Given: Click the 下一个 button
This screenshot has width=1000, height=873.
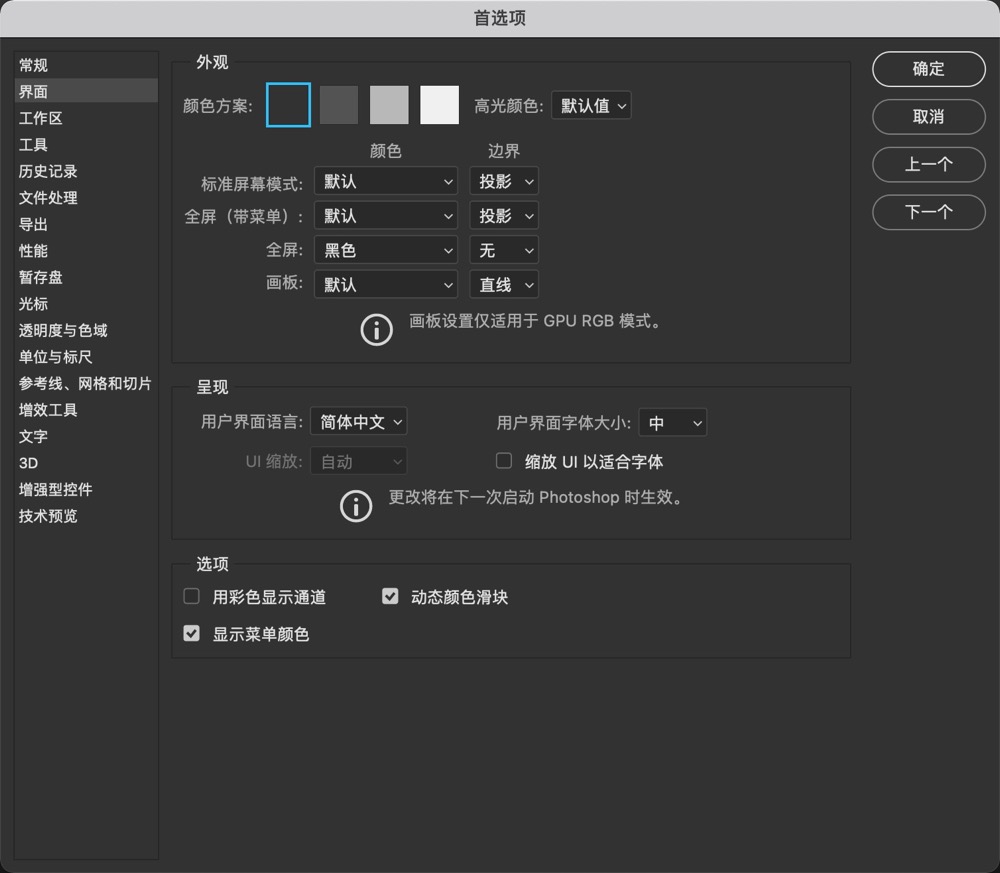Looking at the screenshot, I should [x=928, y=212].
